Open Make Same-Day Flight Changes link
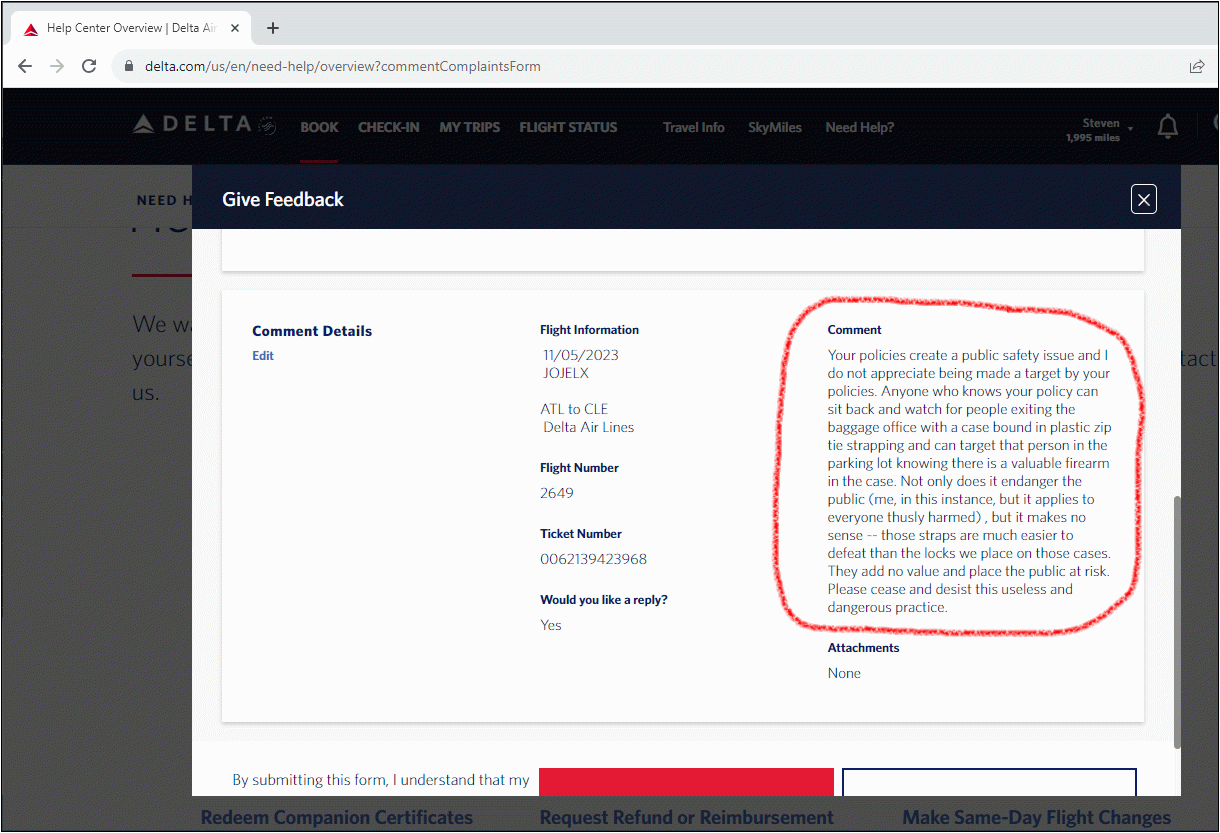Image resolution: width=1220 pixels, height=833 pixels. click(1037, 818)
